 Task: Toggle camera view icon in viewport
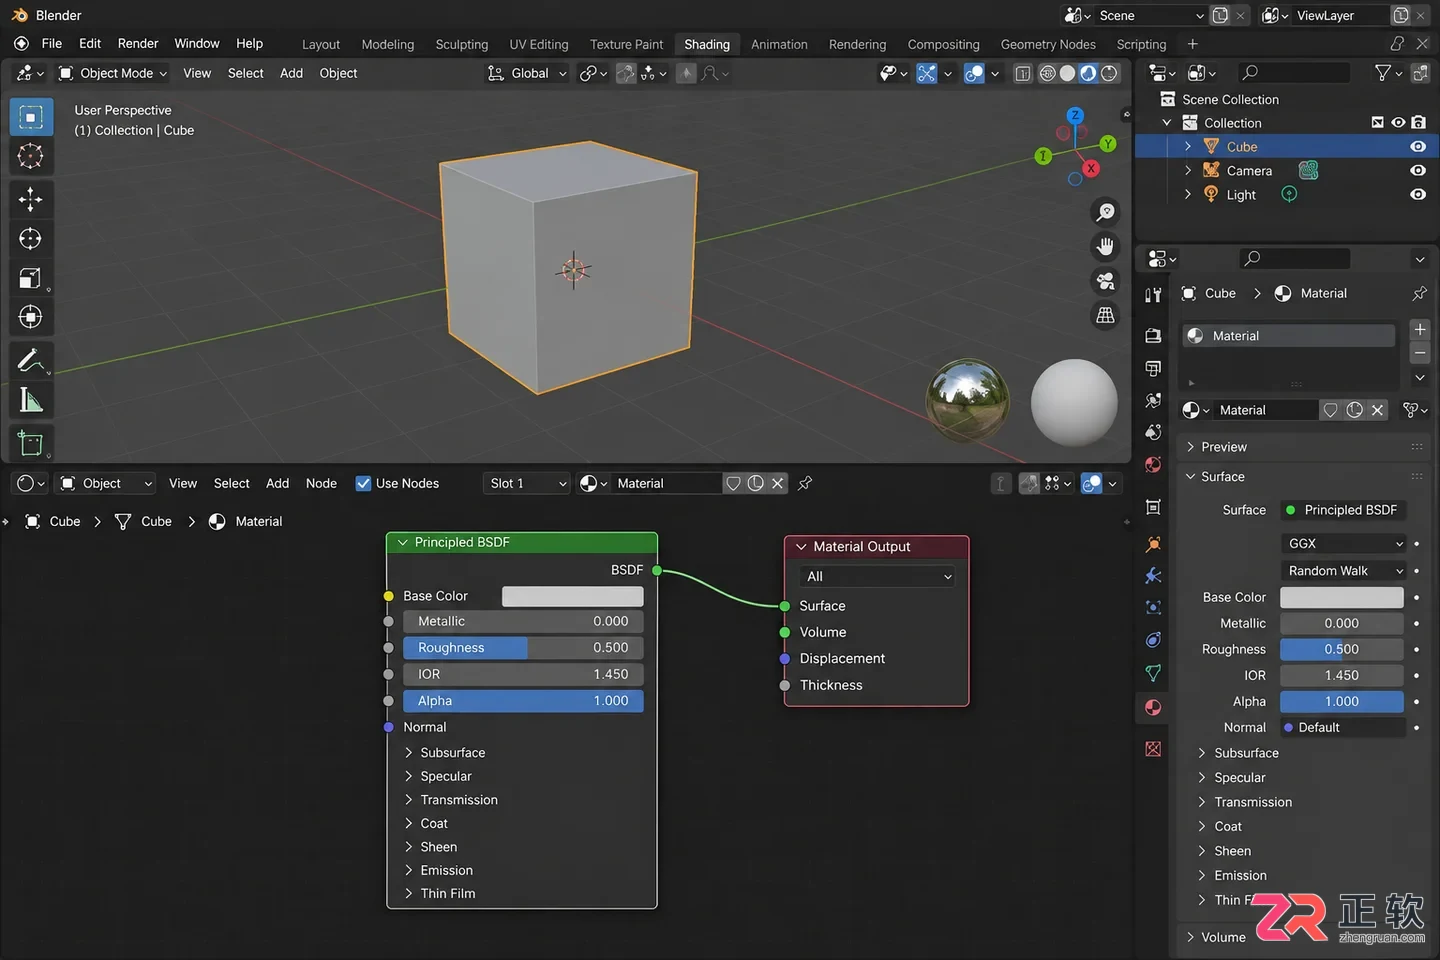(x=1105, y=281)
